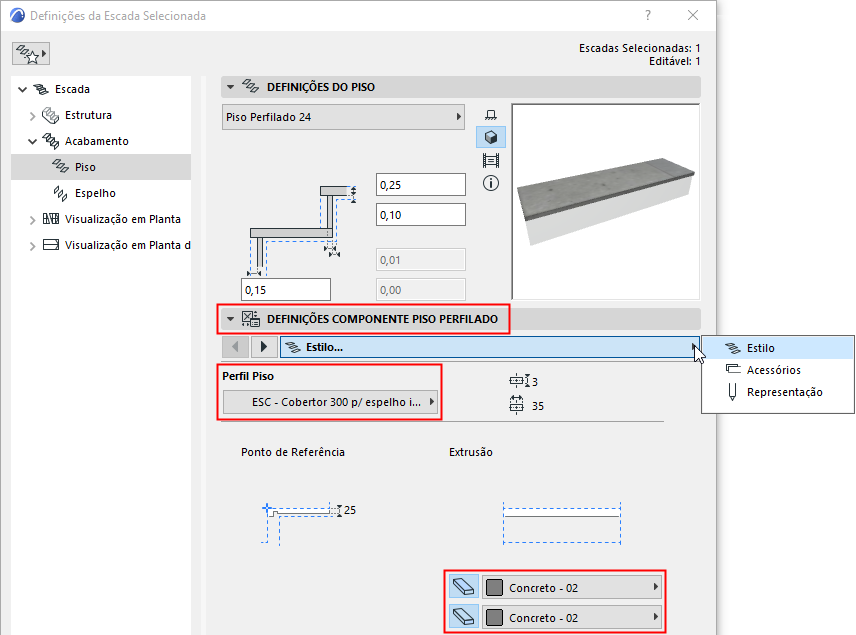This screenshot has height=635, width=856.
Task: Collapse the Definições do Piso panel
Action: (230, 87)
